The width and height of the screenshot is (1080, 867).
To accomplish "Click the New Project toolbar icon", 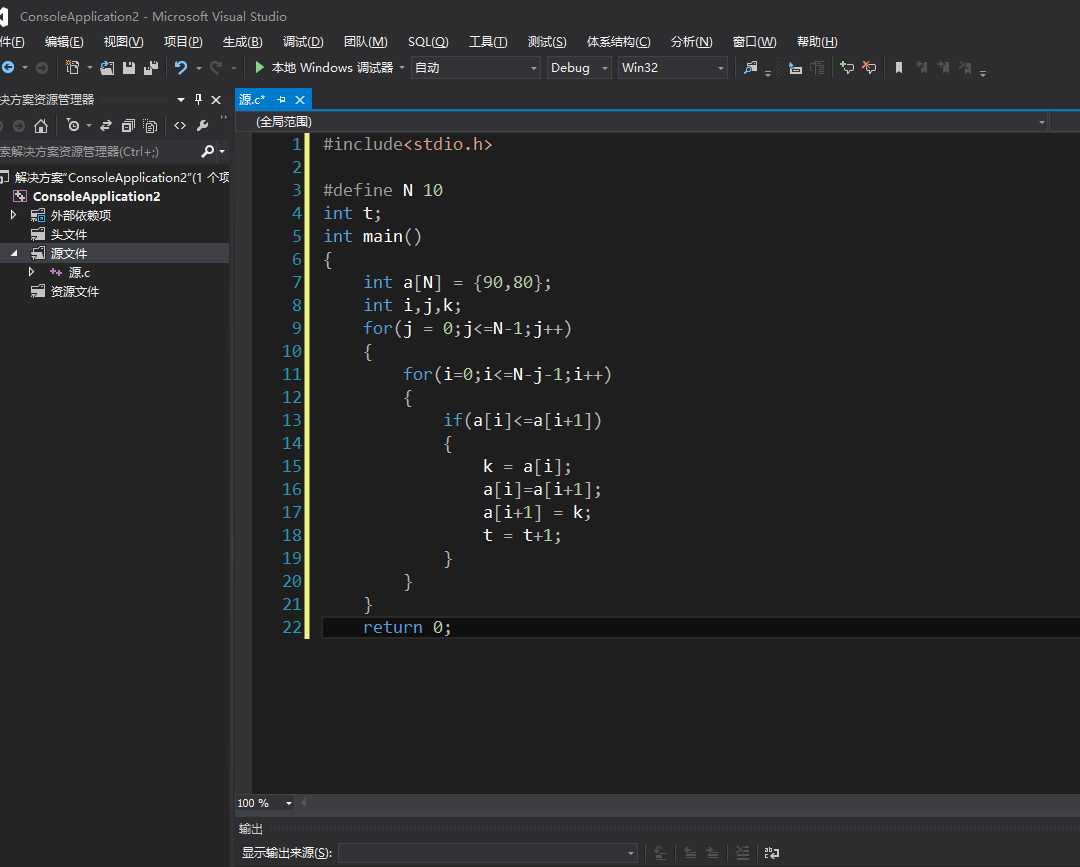I will 72,67.
